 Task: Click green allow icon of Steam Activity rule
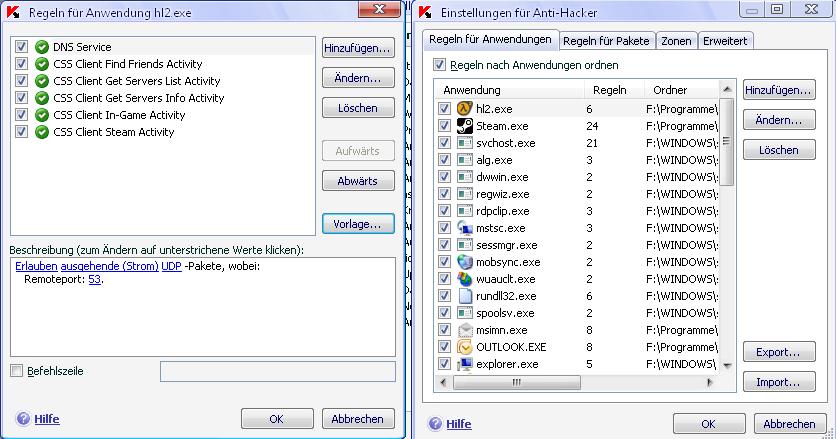[42, 132]
